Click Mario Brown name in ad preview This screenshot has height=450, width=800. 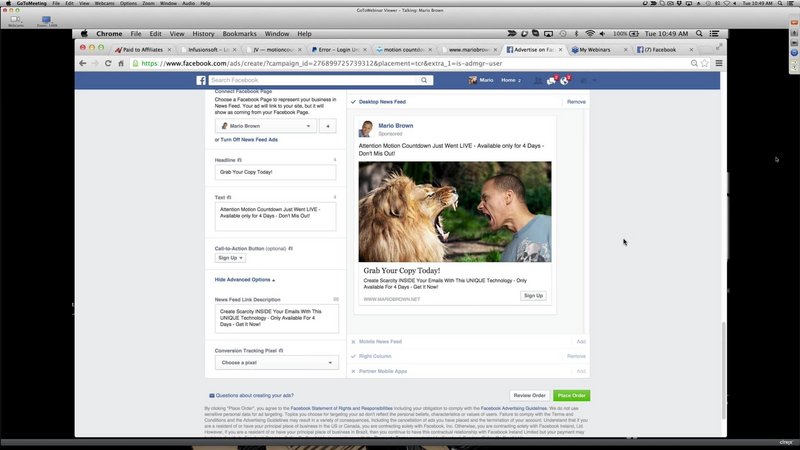(395, 126)
